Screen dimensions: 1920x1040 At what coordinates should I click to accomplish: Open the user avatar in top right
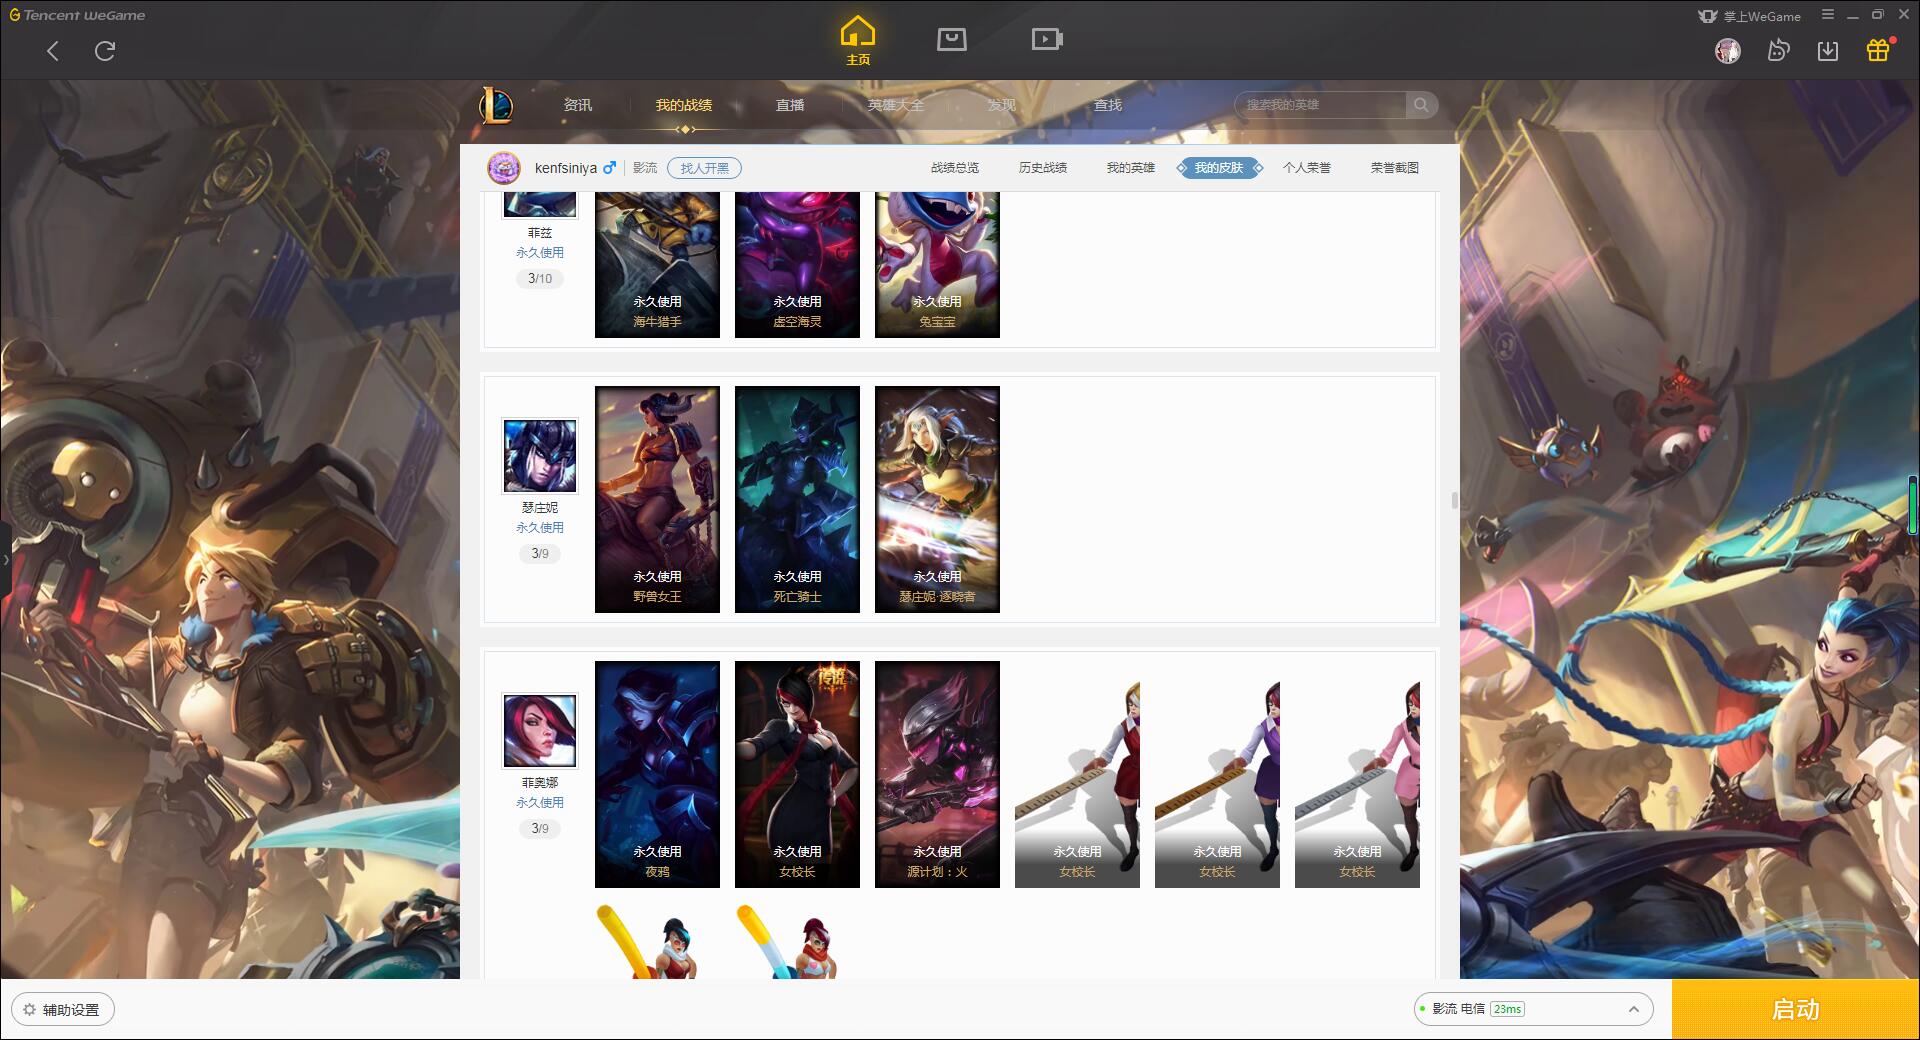pyautogui.click(x=1727, y=50)
